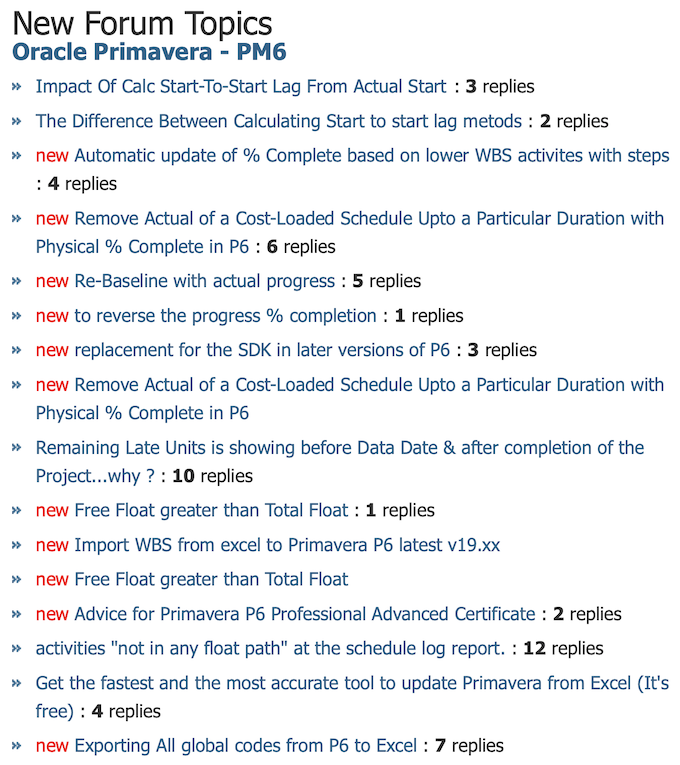This screenshot has height=765, width=680.
Task: Open Difference Between Calculating Start to start lag topic
Action: pos(279,121)
